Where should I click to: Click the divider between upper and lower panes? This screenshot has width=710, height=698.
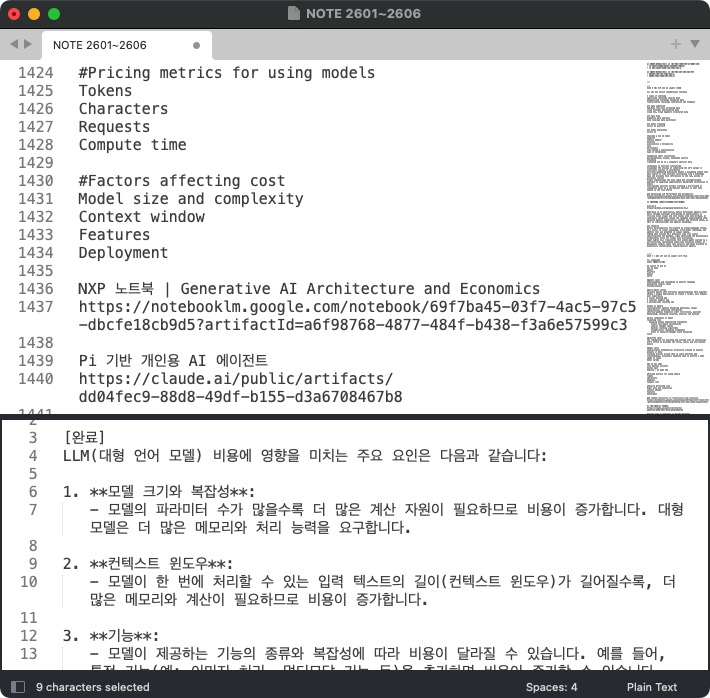(x=355, y=416)
